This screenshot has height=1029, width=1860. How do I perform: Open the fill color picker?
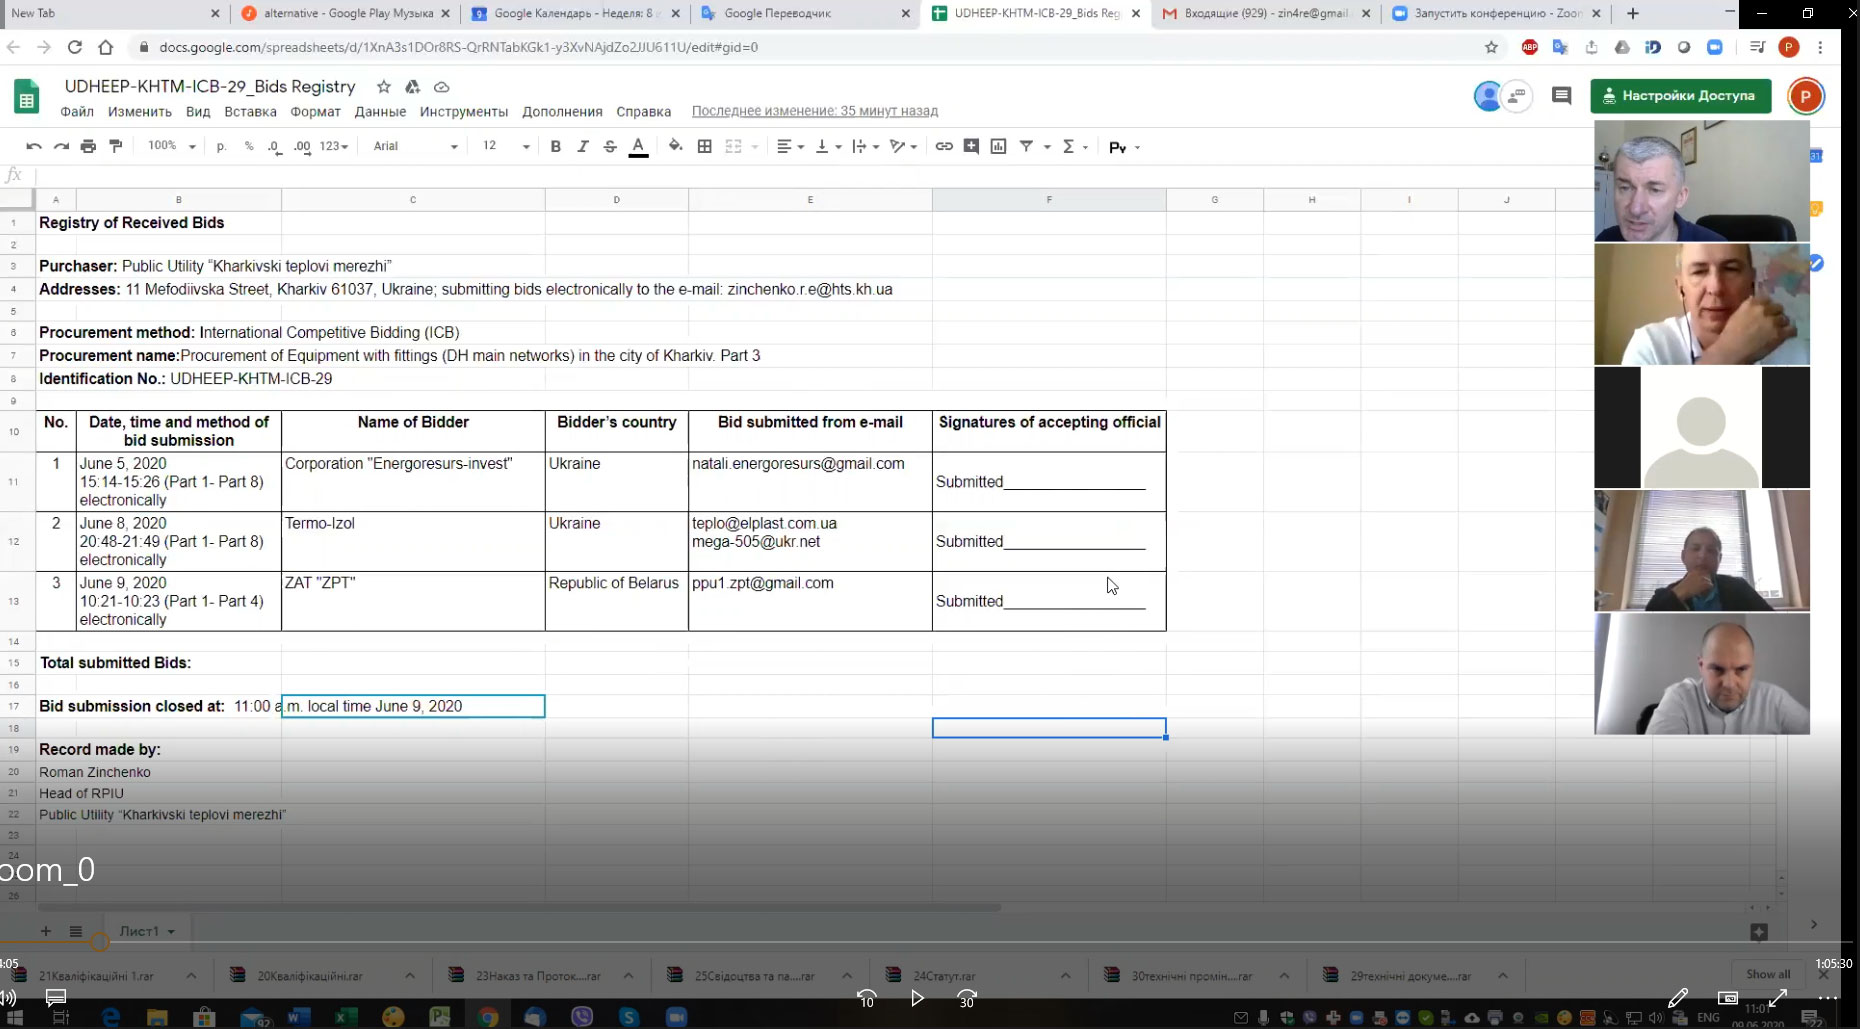click(x=676, y=146)
